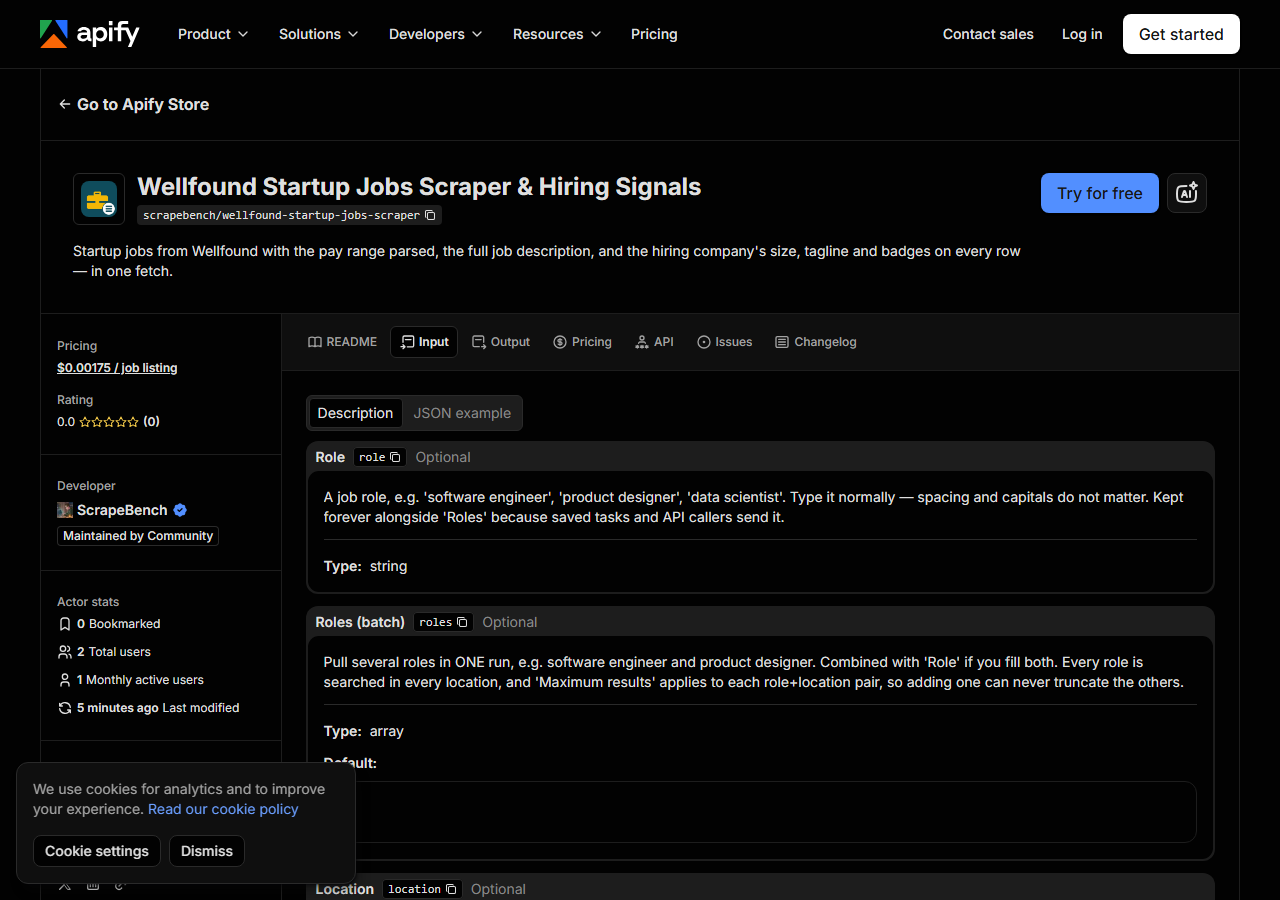This screenshot has width=1280, height=900.
Task: Click the Total users icon
Action: (65, 652)
